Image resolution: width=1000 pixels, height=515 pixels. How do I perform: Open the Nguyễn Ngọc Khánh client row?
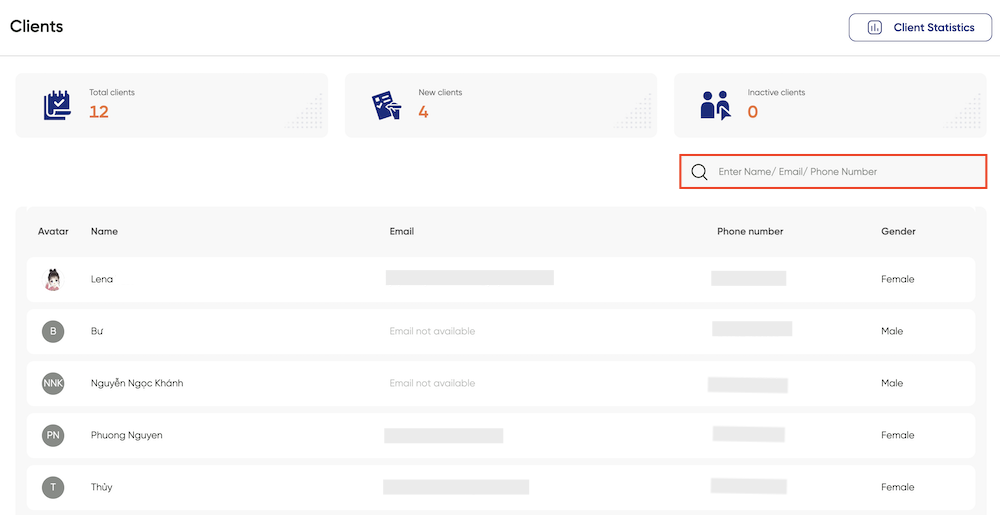(501, 384)
